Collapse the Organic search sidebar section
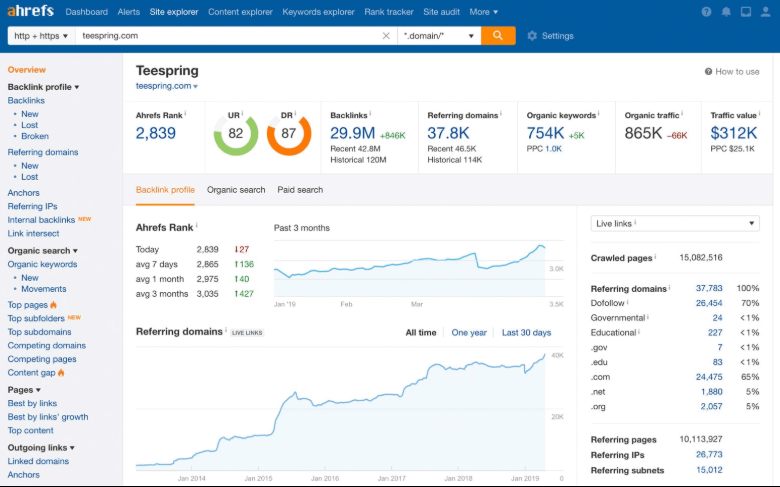This screenshot has height=487, width=780. pyautogui.click(x=43, y=251)
